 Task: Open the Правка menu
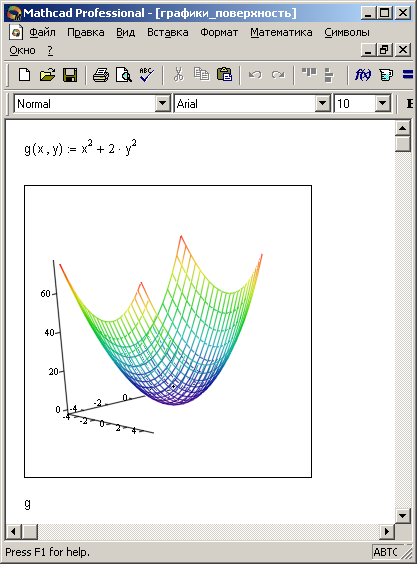click(86, 32)
